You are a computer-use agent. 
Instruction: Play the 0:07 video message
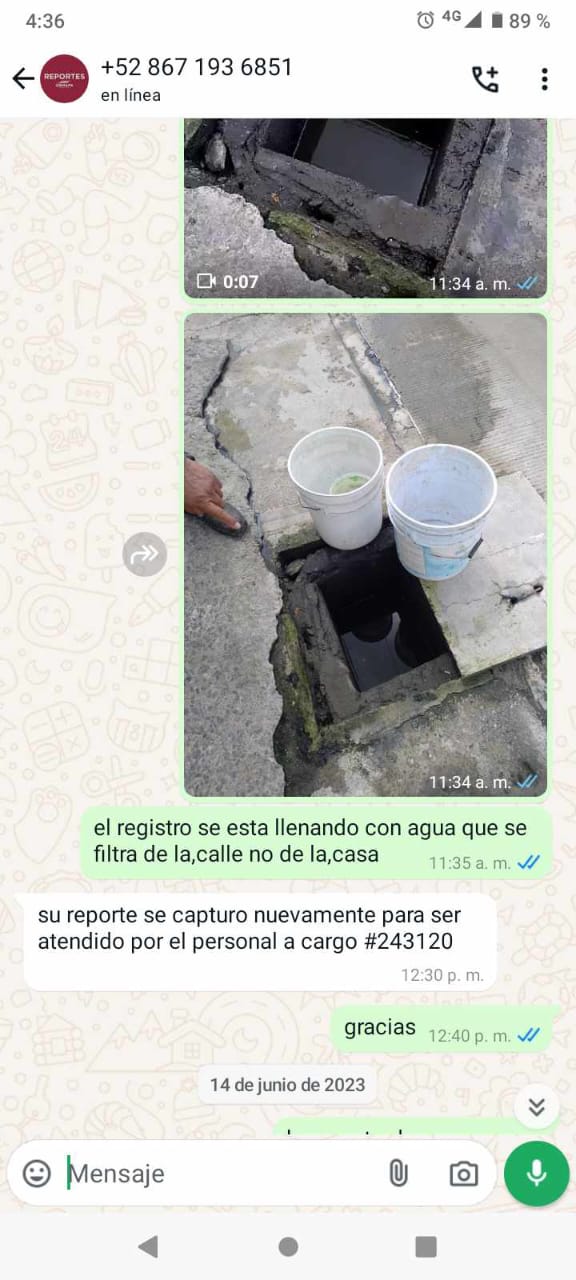365,208
